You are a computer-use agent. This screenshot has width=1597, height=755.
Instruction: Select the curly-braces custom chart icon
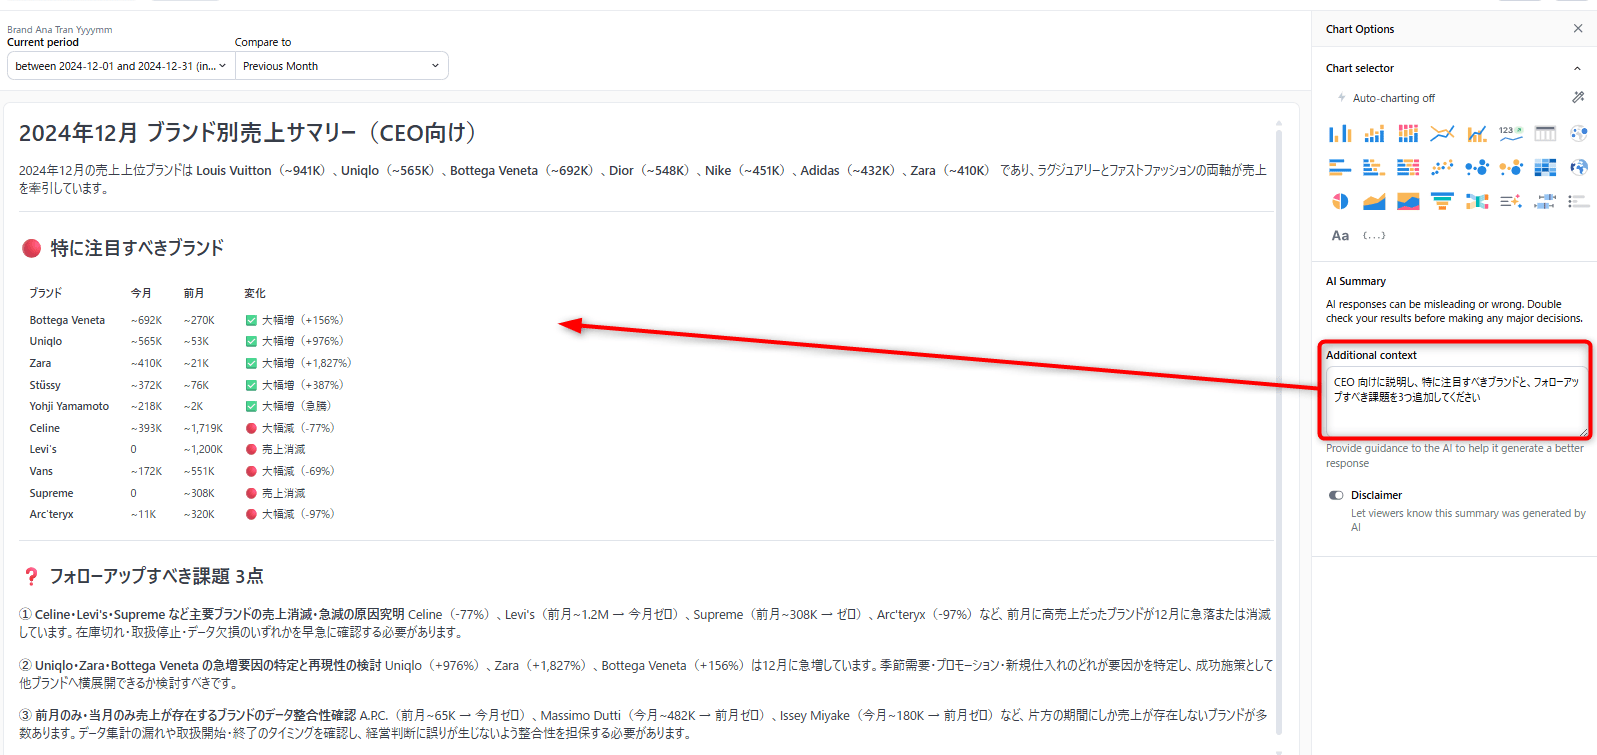[1374, 235]
